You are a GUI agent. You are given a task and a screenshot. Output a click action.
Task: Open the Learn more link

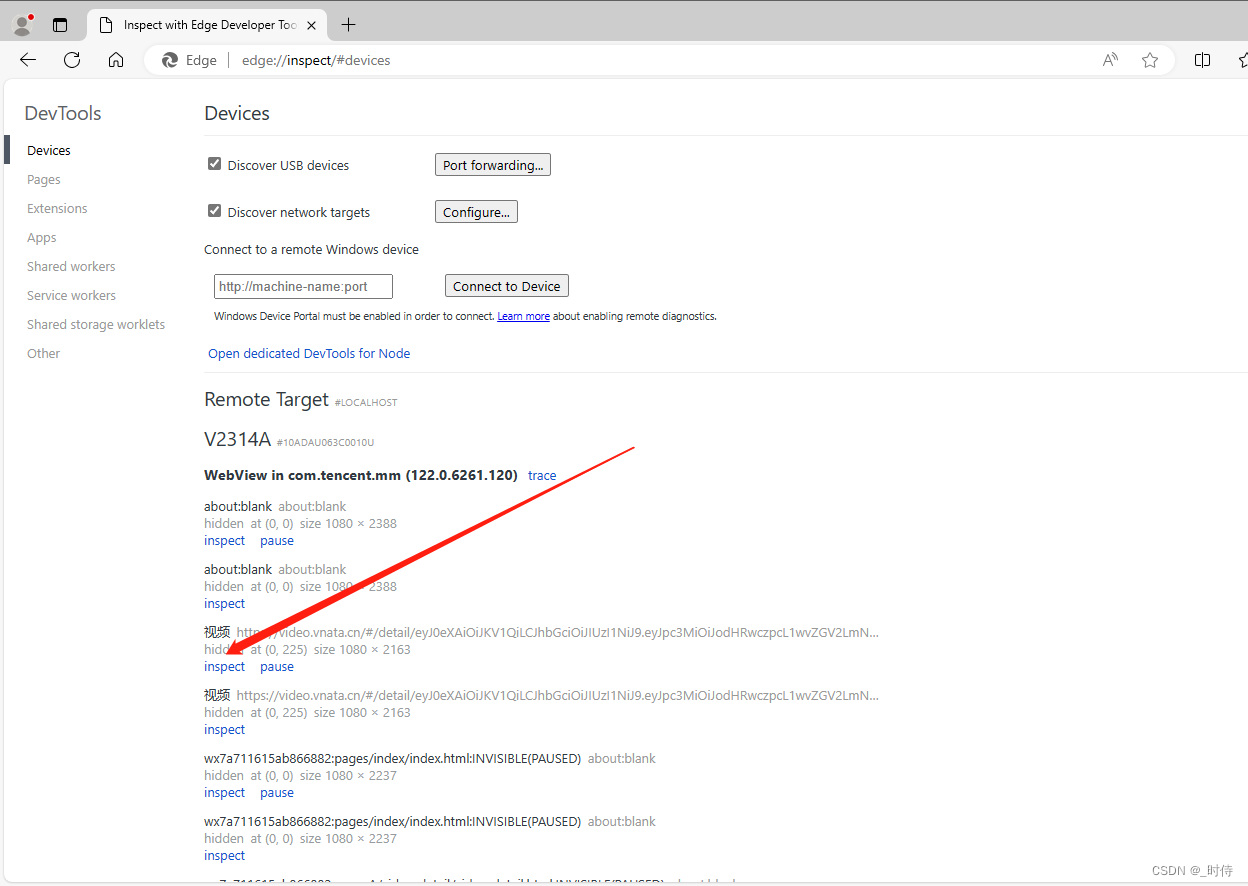tap(524, 316)
